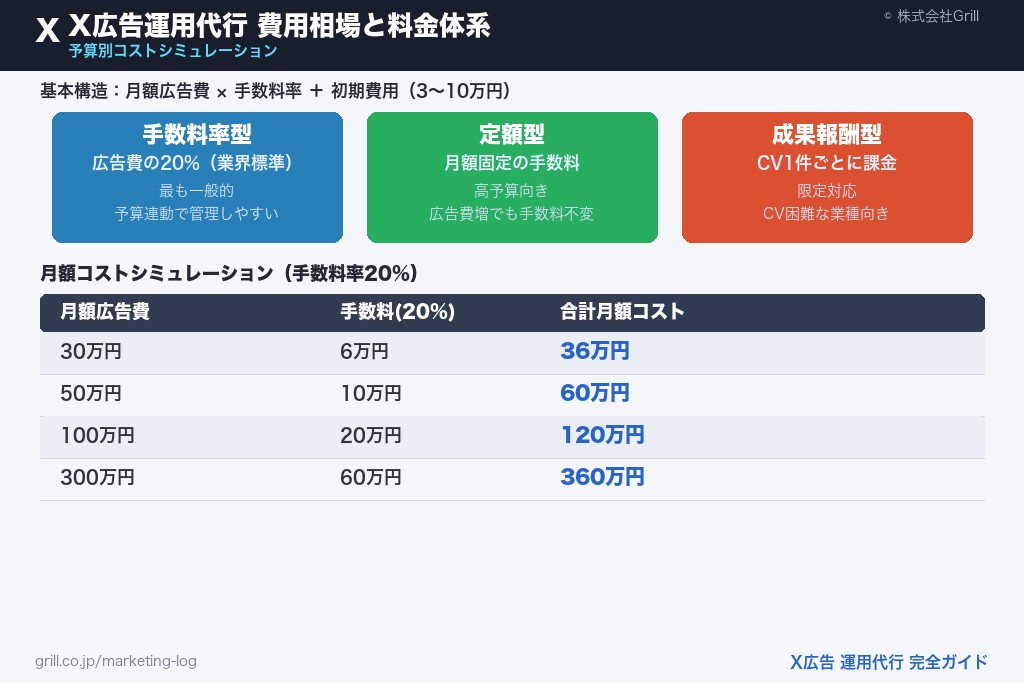Click the 月額固定の手数料 label
Screen dimensions: 1024x683
pos(512,163)
